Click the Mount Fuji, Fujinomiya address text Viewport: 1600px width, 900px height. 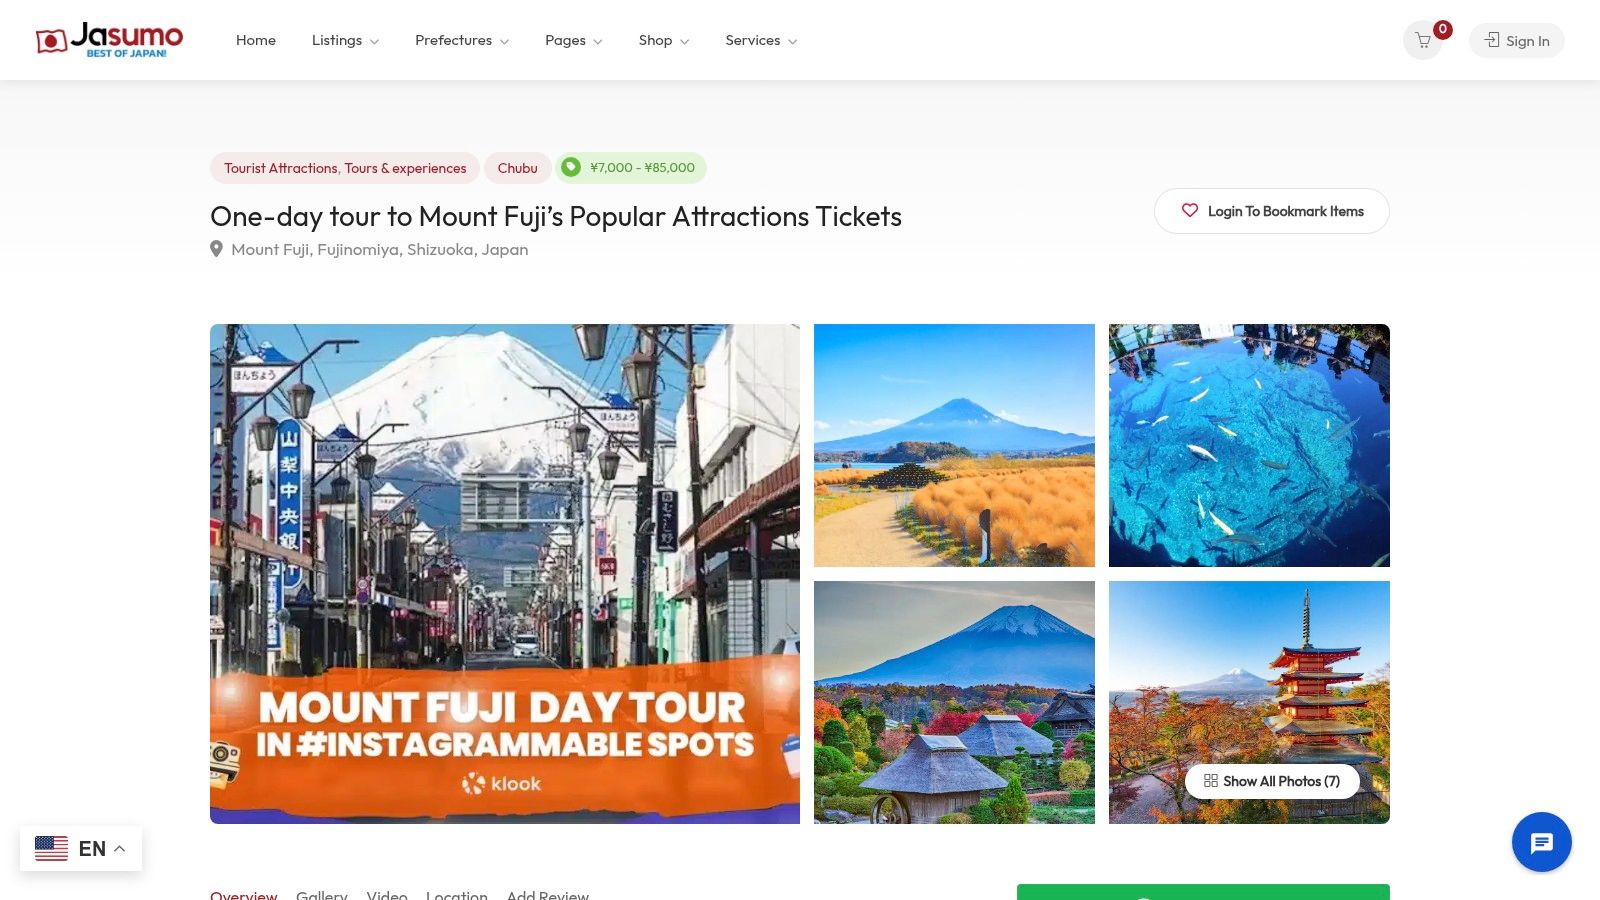point(380,249)
